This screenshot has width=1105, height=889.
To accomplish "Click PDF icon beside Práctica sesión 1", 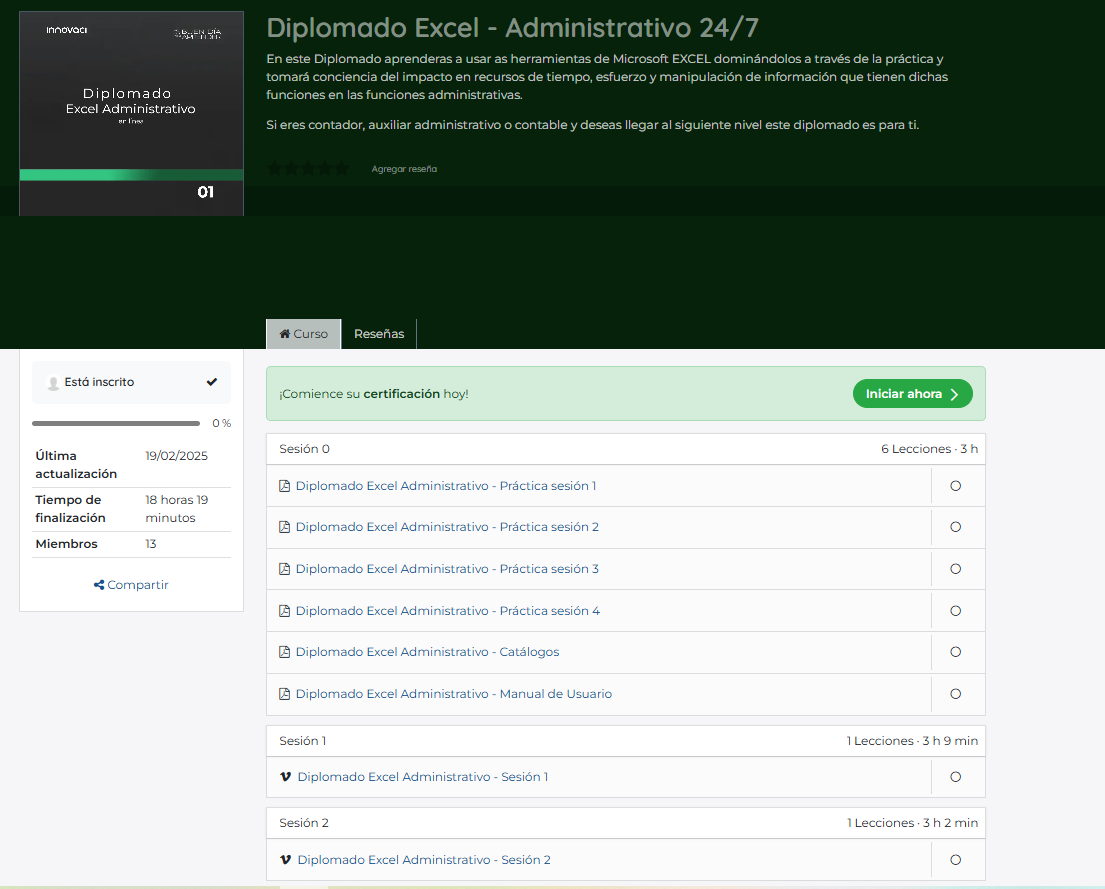I will [x=285, y=486].
